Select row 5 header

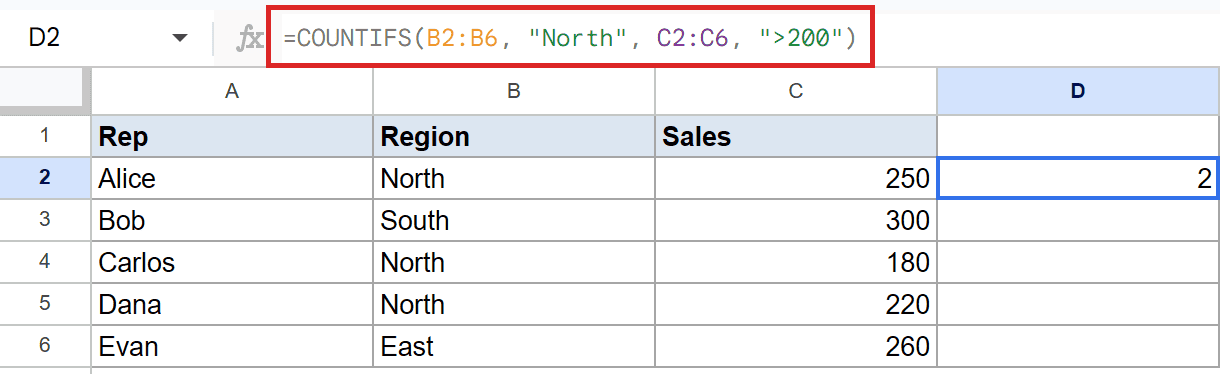pos(45,304)
